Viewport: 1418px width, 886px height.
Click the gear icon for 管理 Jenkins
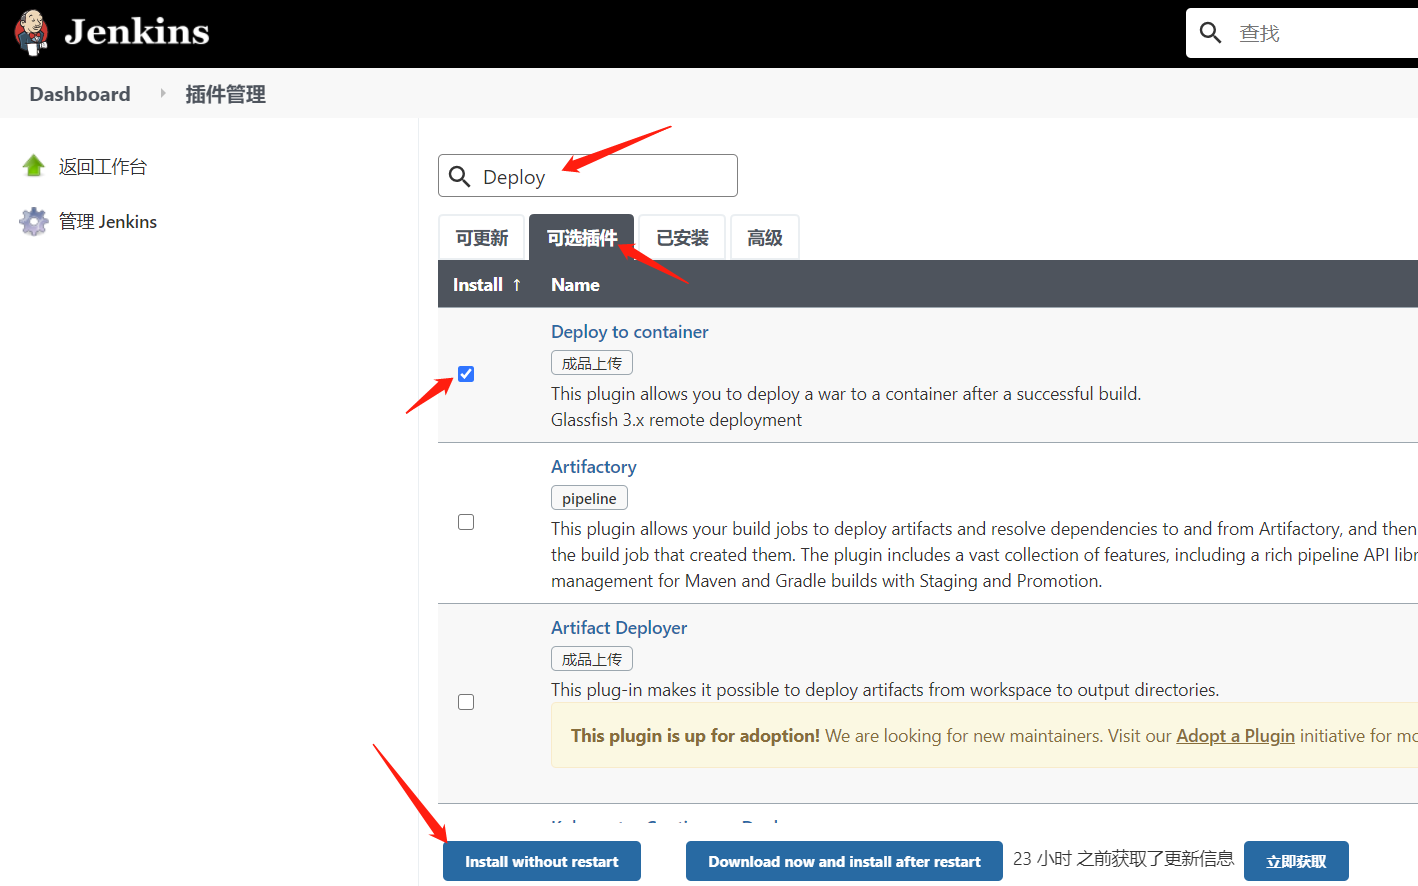[x=34, y=221]
